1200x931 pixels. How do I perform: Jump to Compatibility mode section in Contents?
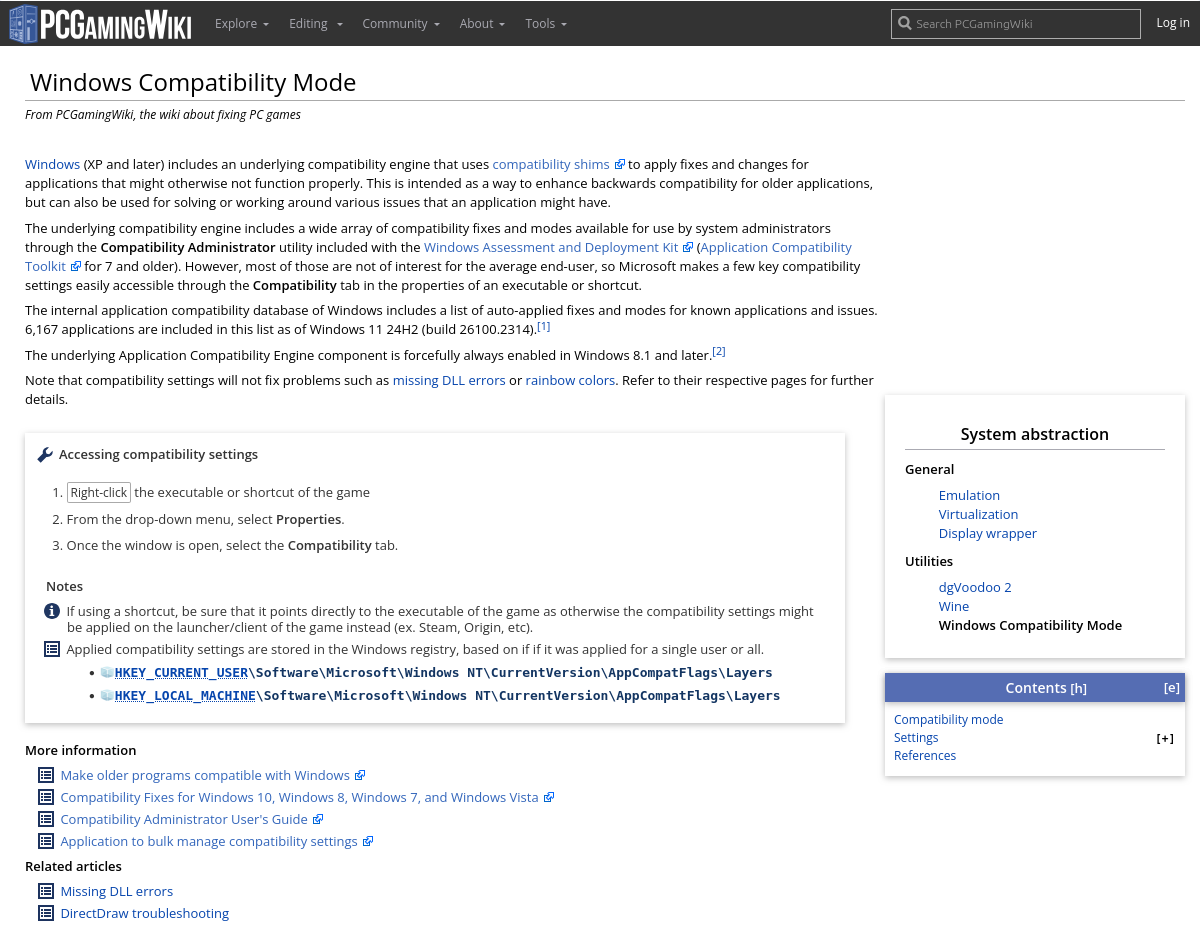point(948,719)
